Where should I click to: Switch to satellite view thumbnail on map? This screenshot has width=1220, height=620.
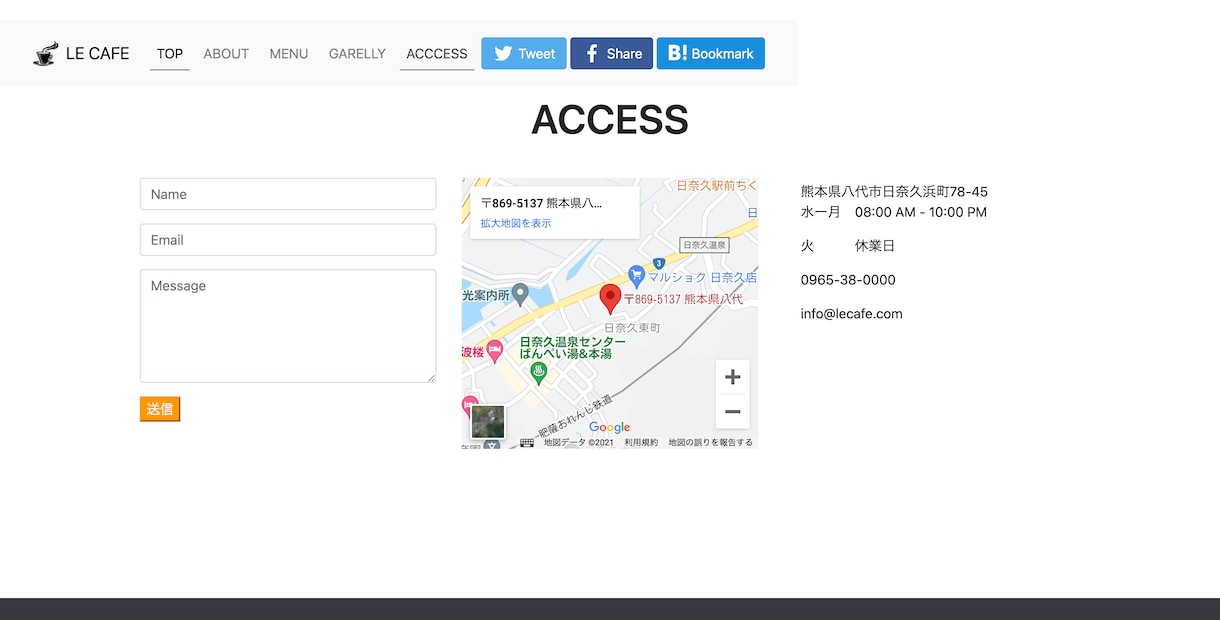click(488, 422)
